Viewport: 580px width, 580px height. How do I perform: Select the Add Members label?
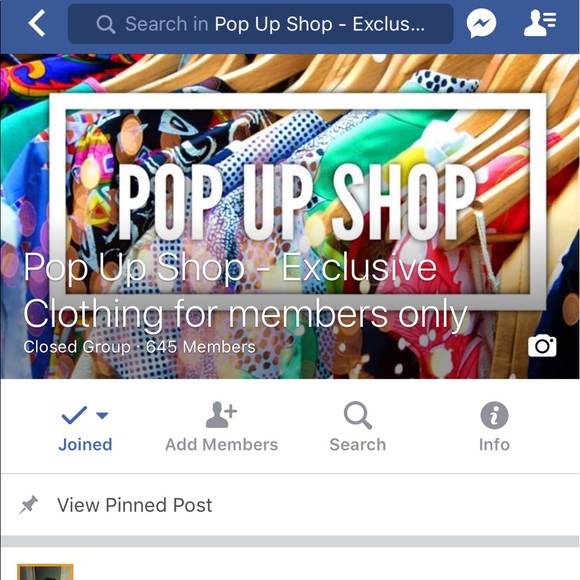tap(221, 444)
